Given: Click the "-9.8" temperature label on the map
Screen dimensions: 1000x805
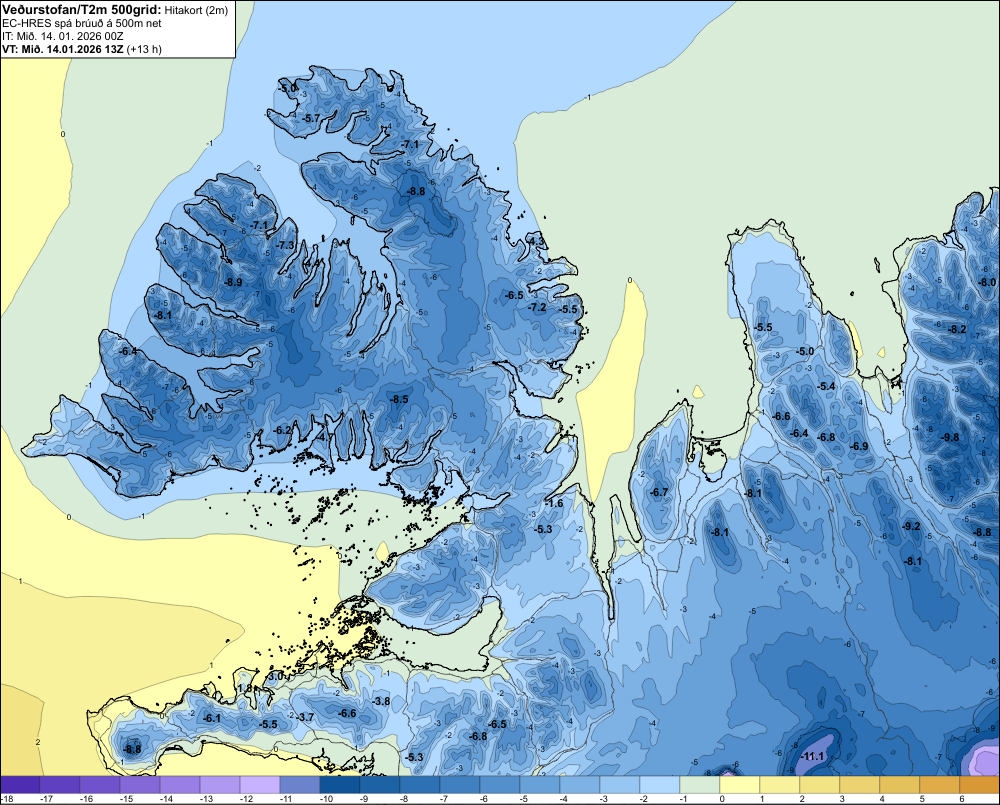Looking at the screenshot, I should (950, 437).
